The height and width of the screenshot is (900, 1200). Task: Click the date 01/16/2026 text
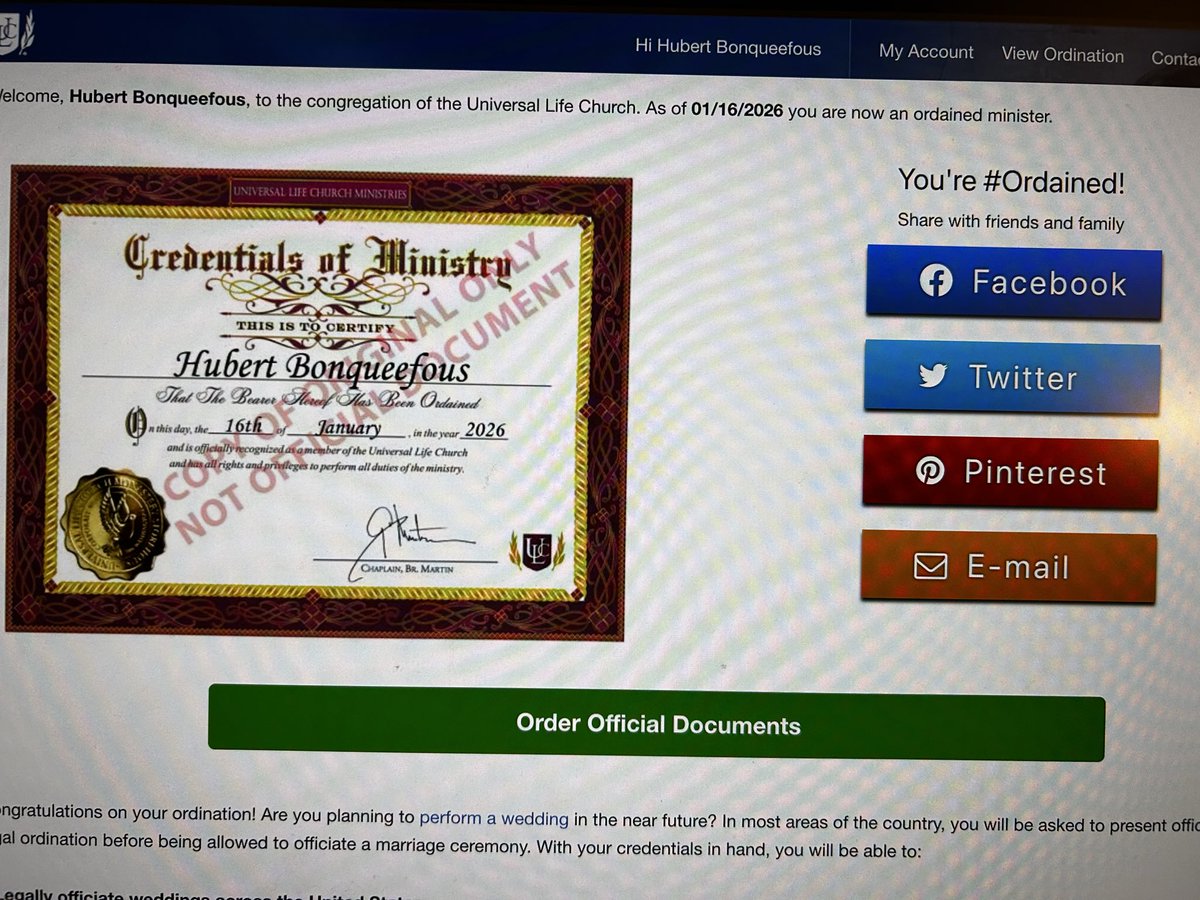[737, 110]
